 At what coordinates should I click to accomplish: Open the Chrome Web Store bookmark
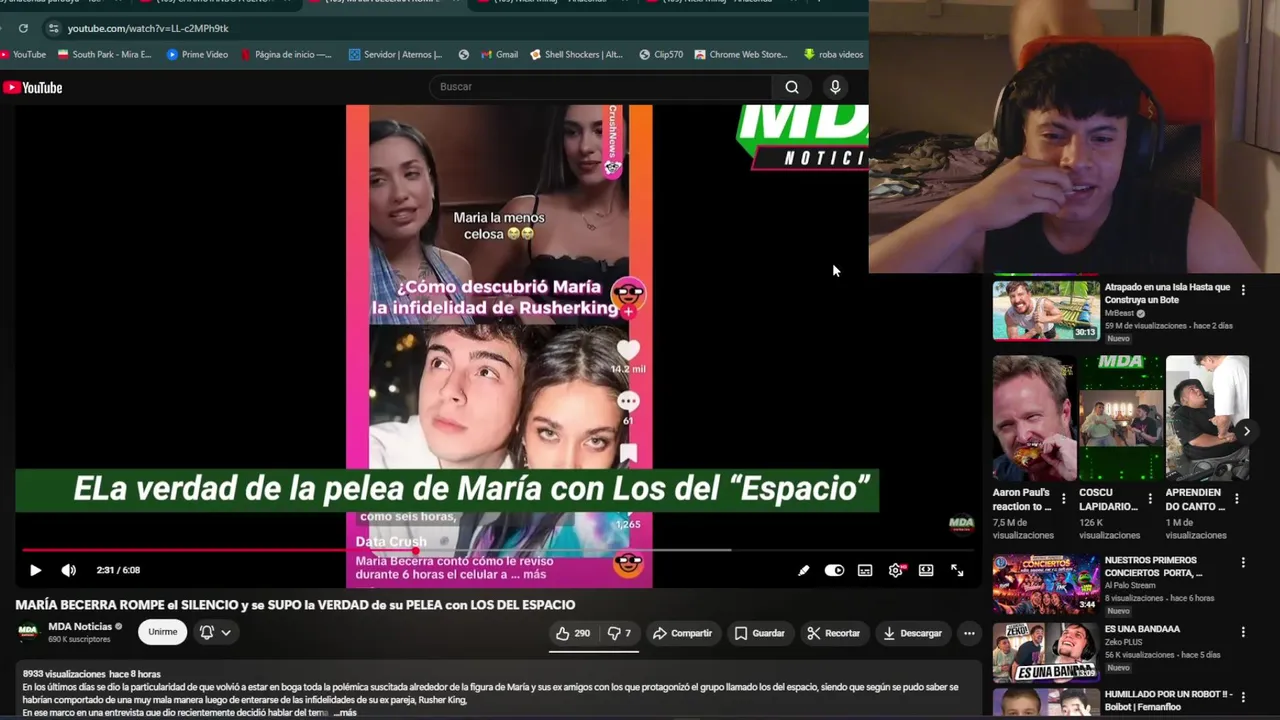(741, 54)
